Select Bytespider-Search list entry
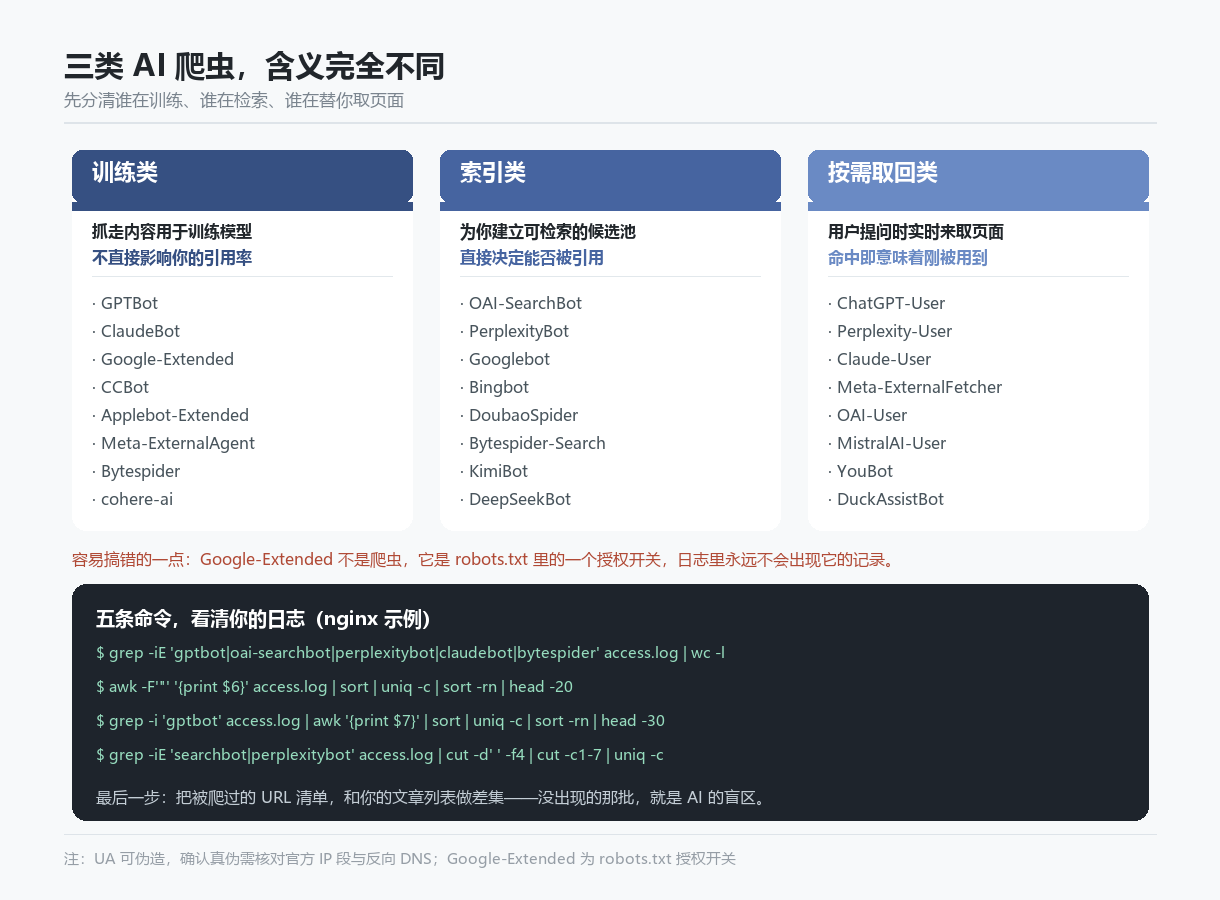This screenshot has height=900, width=1220. pos(533,443)
